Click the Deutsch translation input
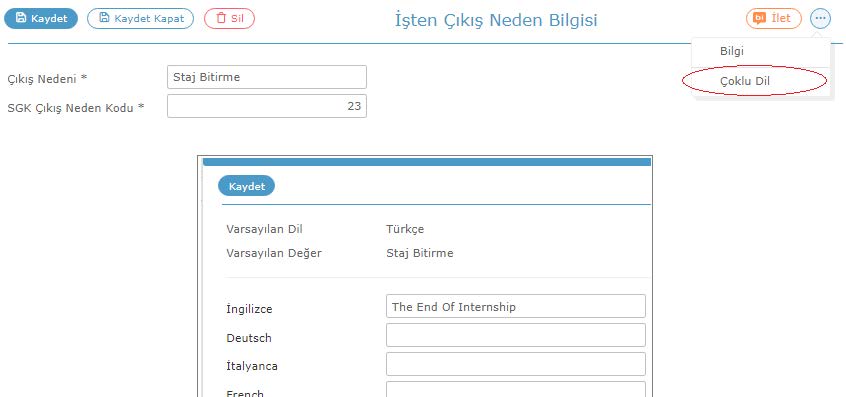This screenshot has height=397, width=846. pyautogui.click(x=516, y=335)
